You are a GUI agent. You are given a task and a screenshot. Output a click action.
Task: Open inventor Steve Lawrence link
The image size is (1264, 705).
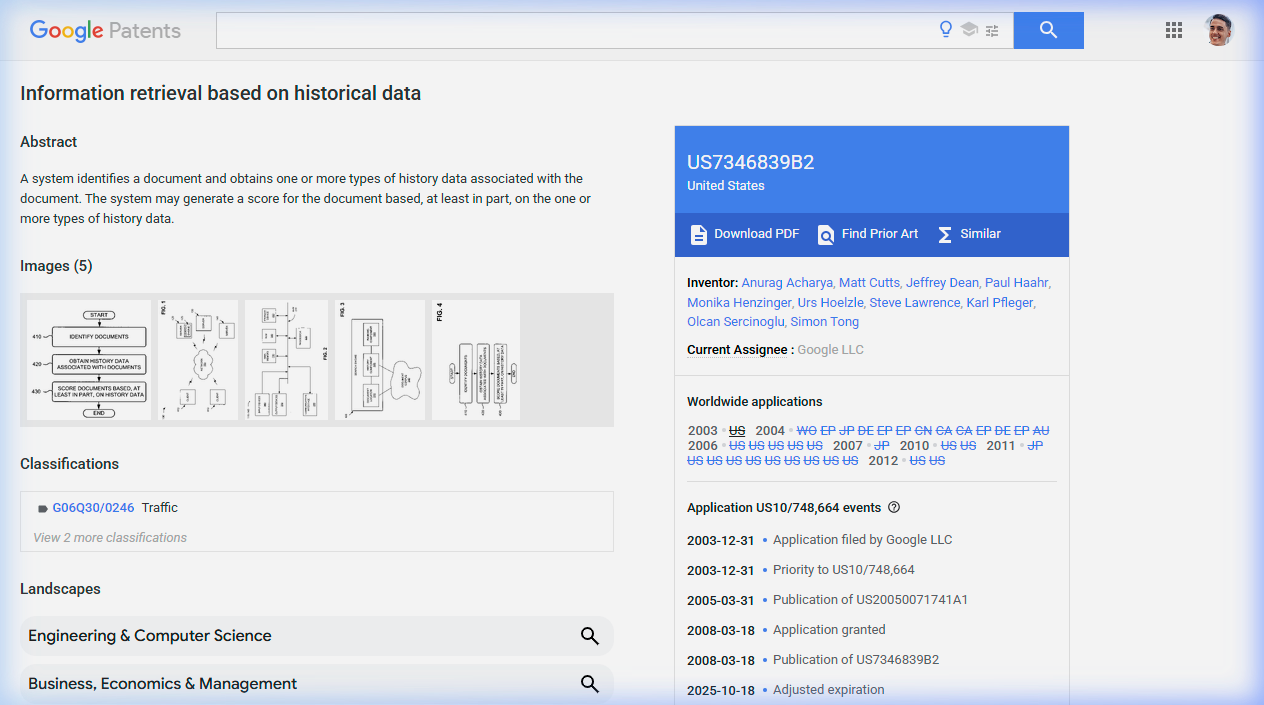pos(915,302)
